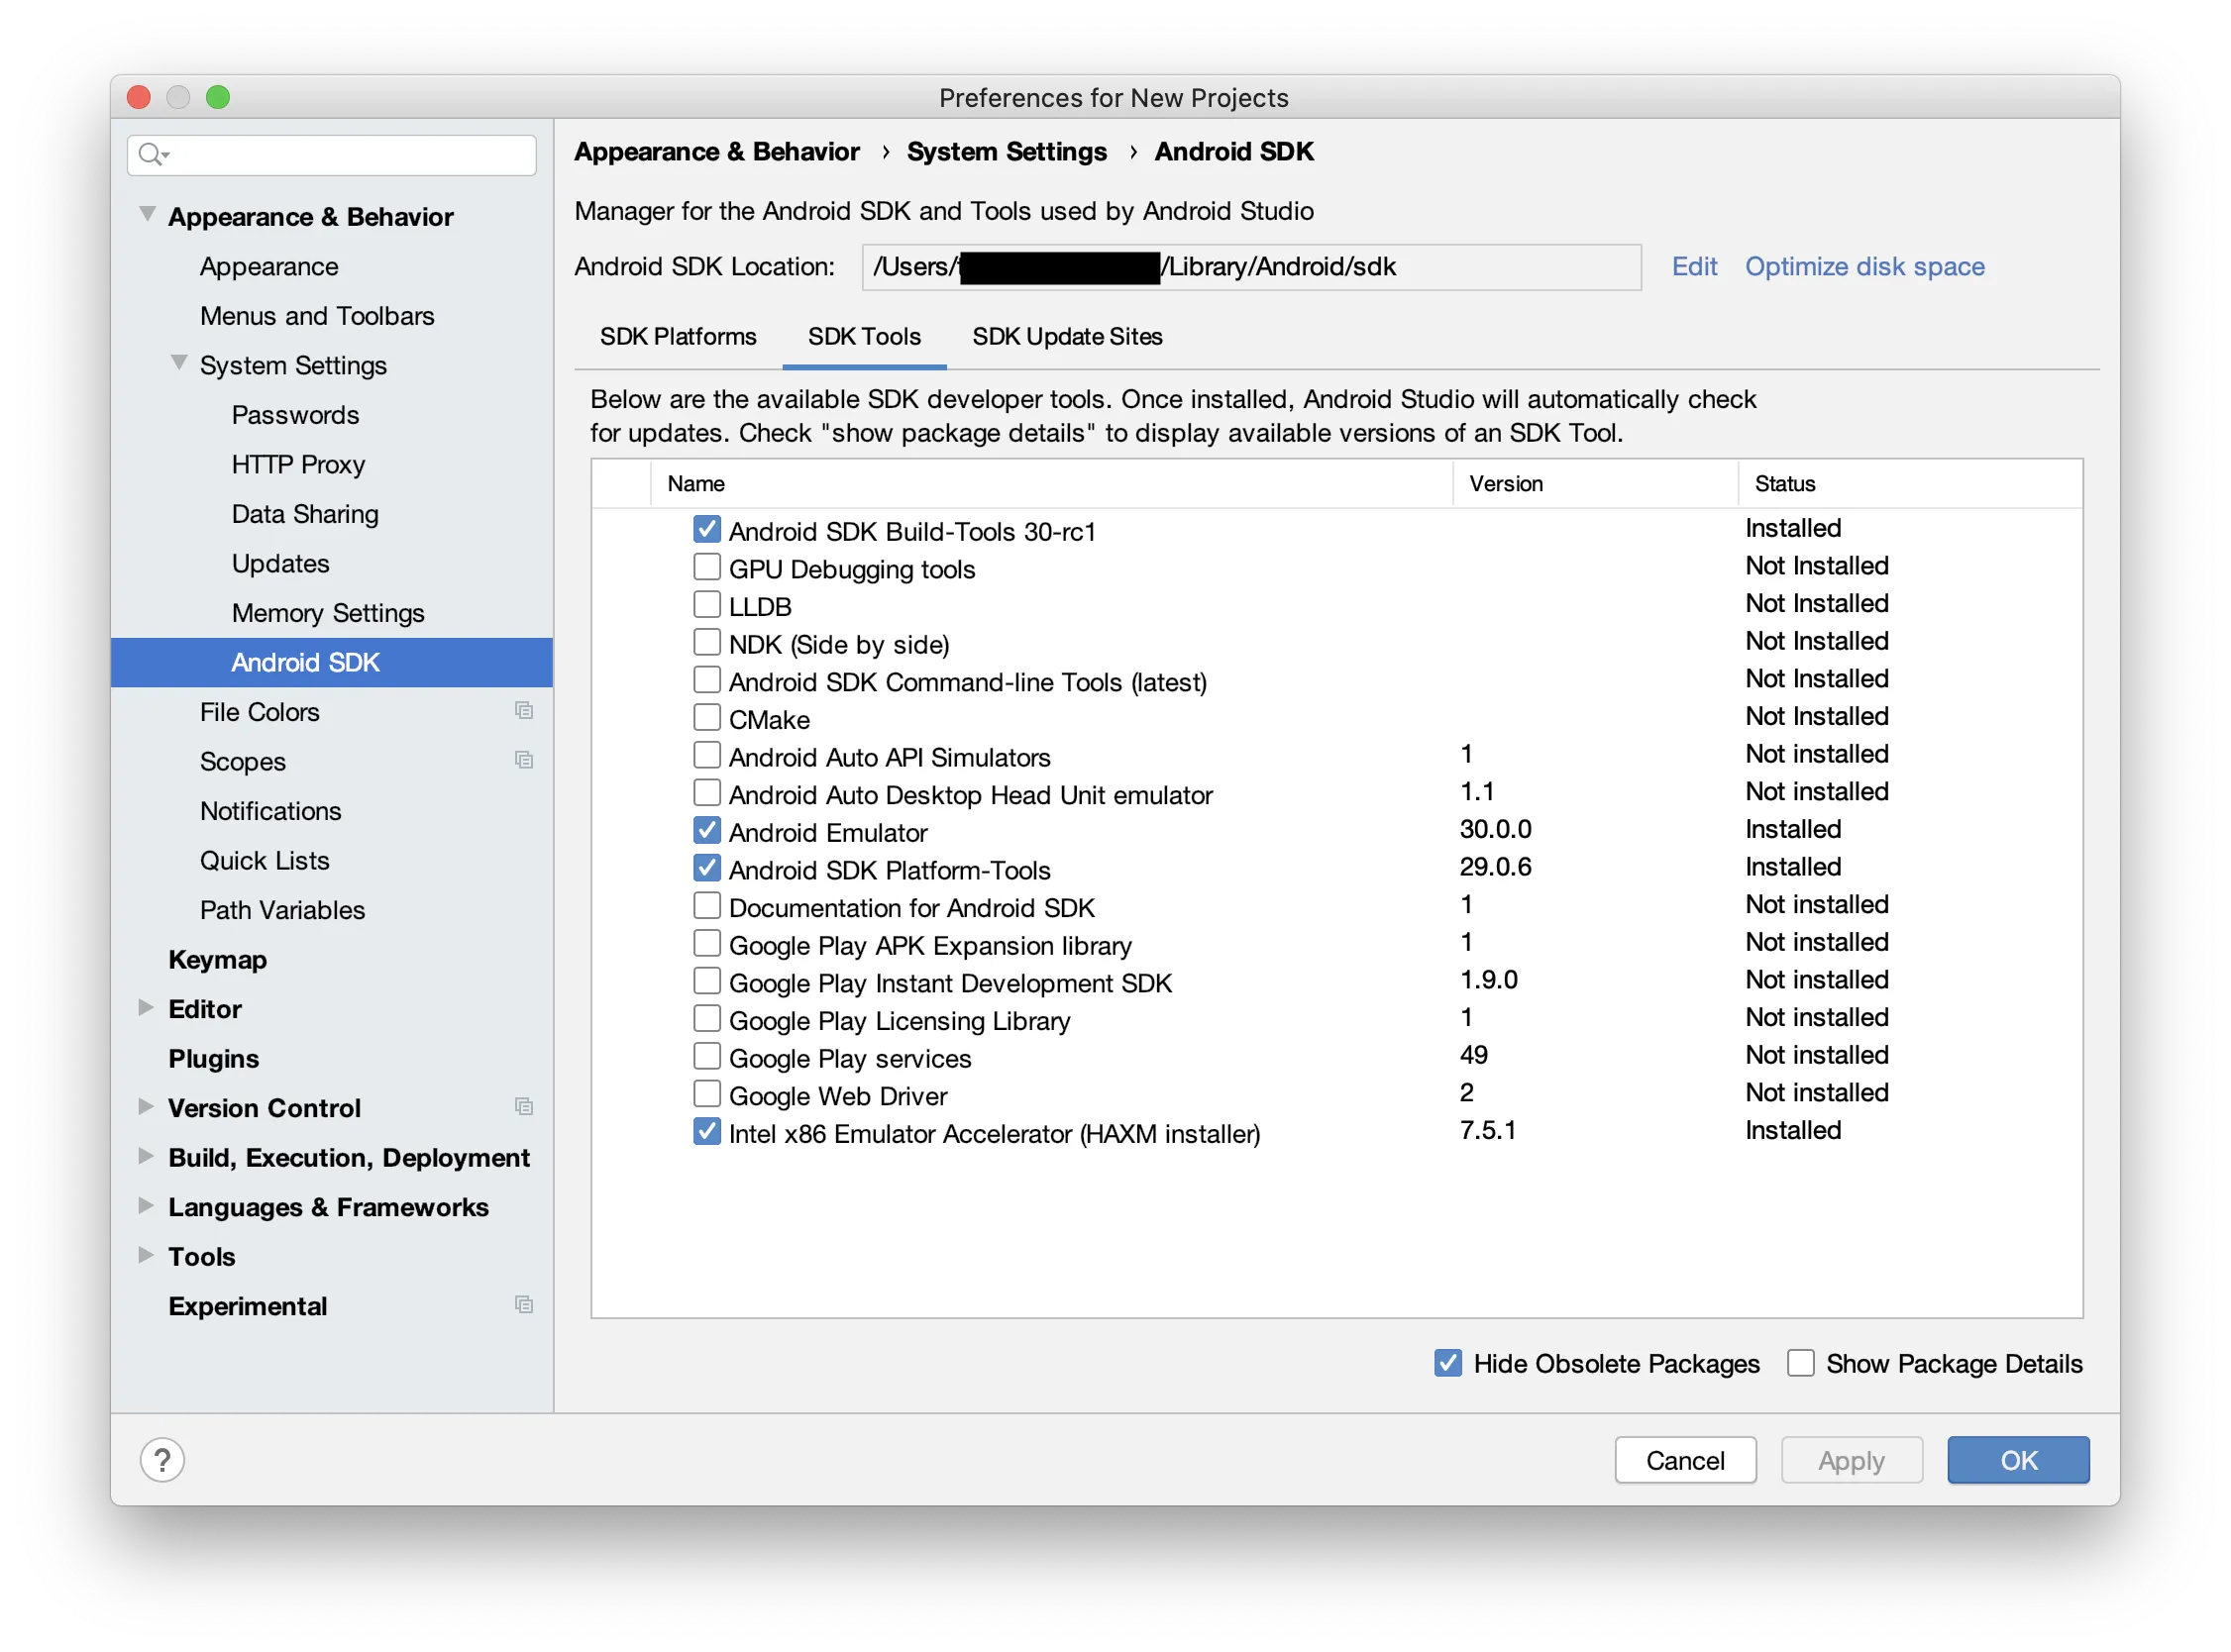
Task: Click project-level icon beside Version Control
Action: click(523, 1107)
